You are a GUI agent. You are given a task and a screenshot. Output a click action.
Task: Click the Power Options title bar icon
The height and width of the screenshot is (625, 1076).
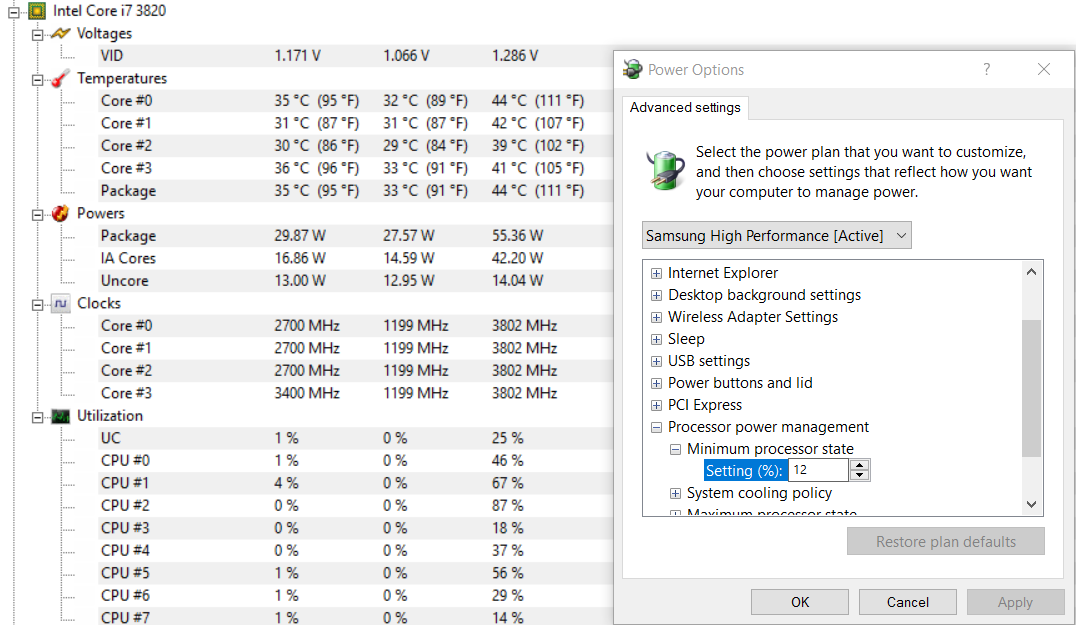point(632,69)
